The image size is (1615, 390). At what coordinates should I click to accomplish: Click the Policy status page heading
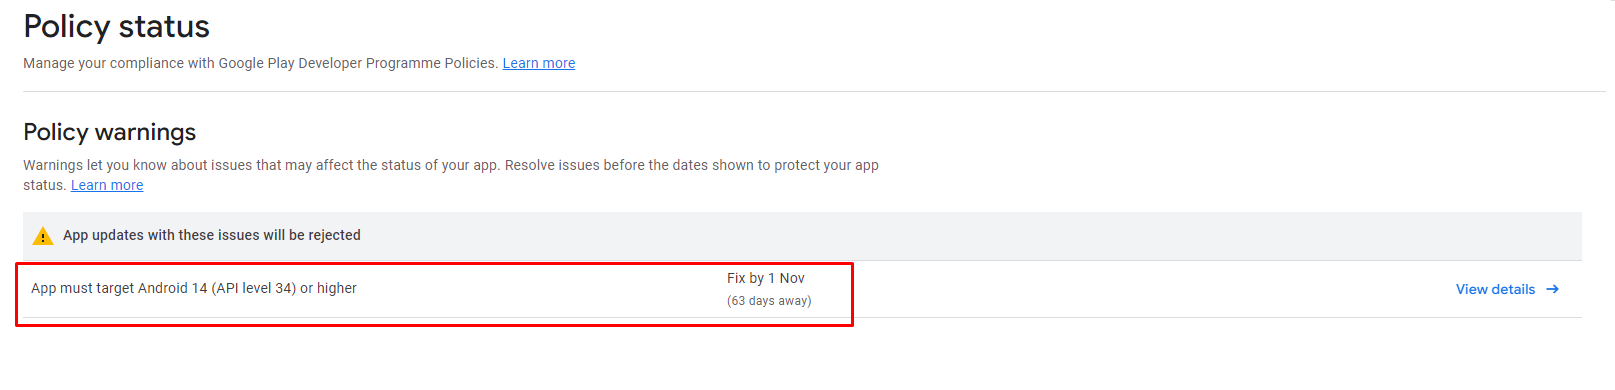(117, 27)
